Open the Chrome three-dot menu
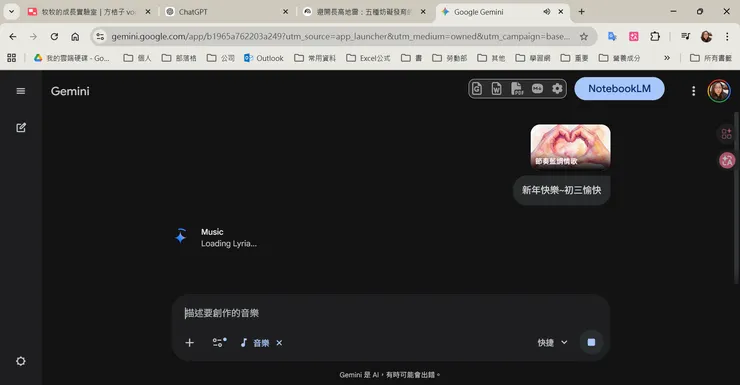 (x=727, y=36)
